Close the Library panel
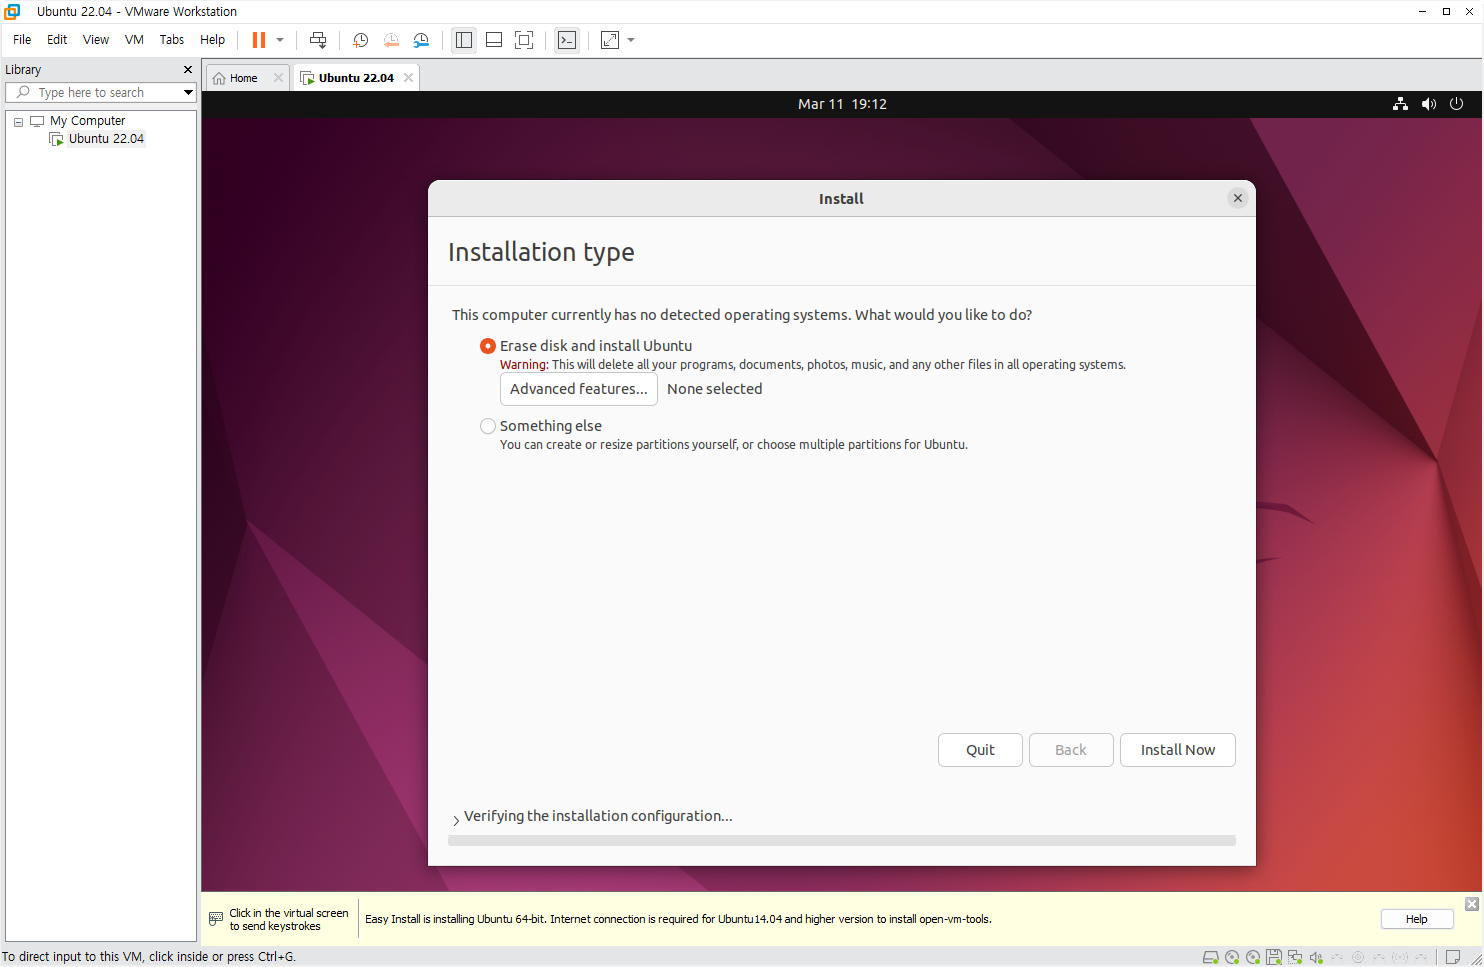 pyautogui.click(x=187, y=70)
